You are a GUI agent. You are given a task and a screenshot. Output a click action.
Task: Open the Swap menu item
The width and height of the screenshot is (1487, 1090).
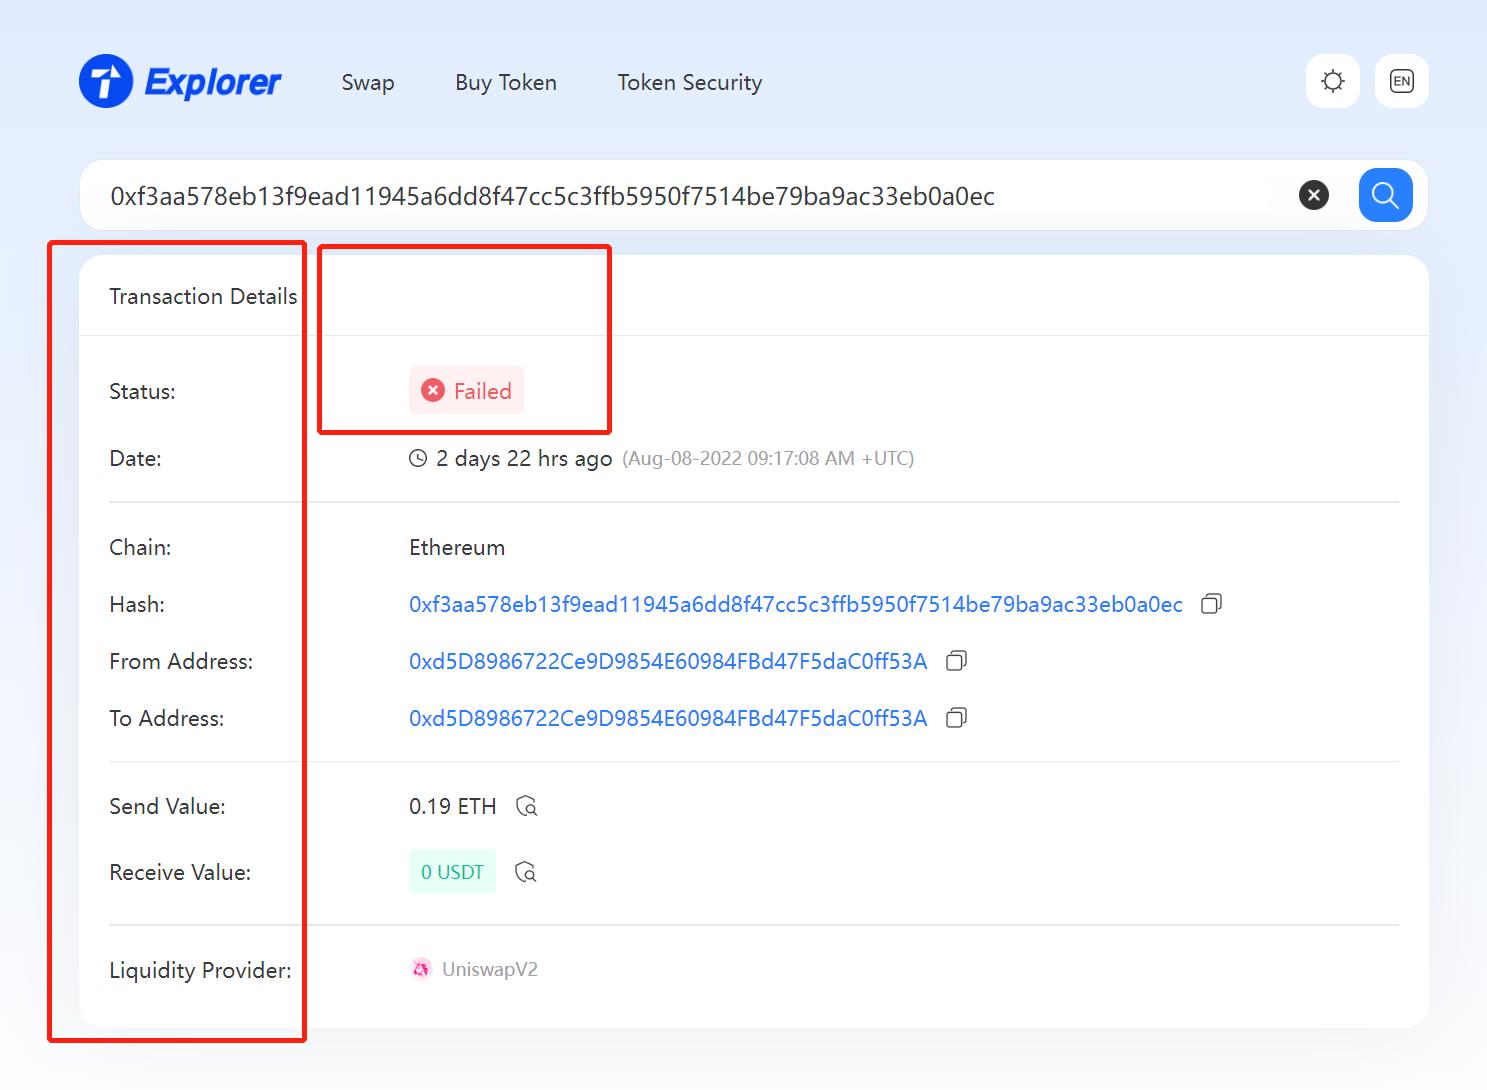click(368, 82)
